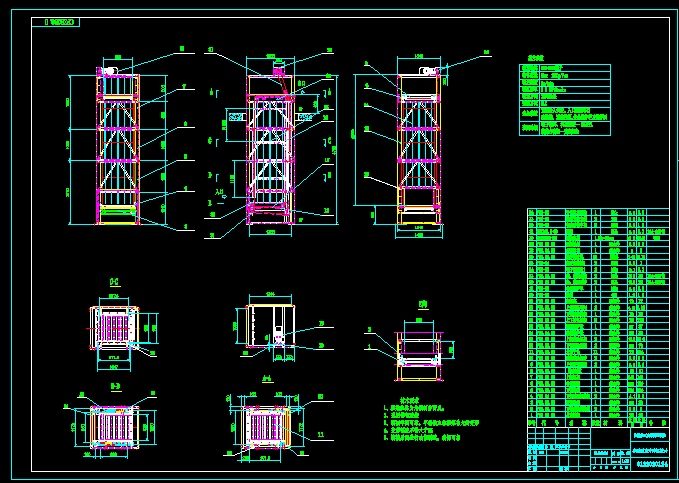Click the middle elevation view of the tower
679x483 pixels.
click(x=271, y=144)
